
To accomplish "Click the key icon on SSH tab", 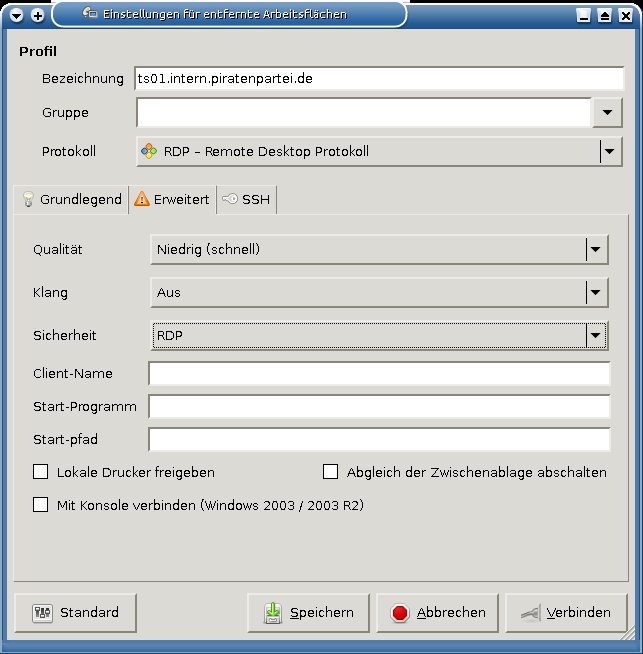I will [x=229, y=200].
